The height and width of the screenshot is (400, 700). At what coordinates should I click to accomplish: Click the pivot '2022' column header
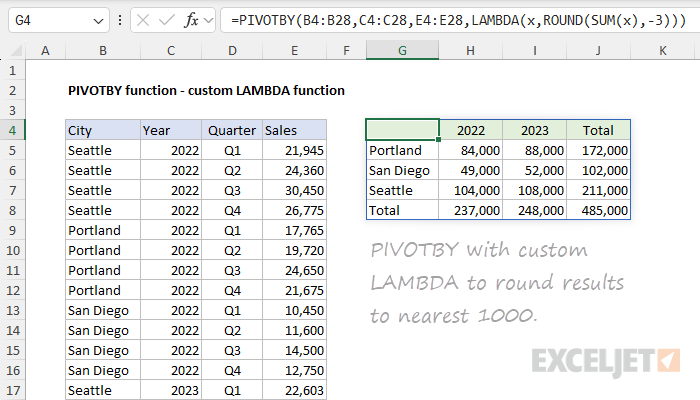470,130
